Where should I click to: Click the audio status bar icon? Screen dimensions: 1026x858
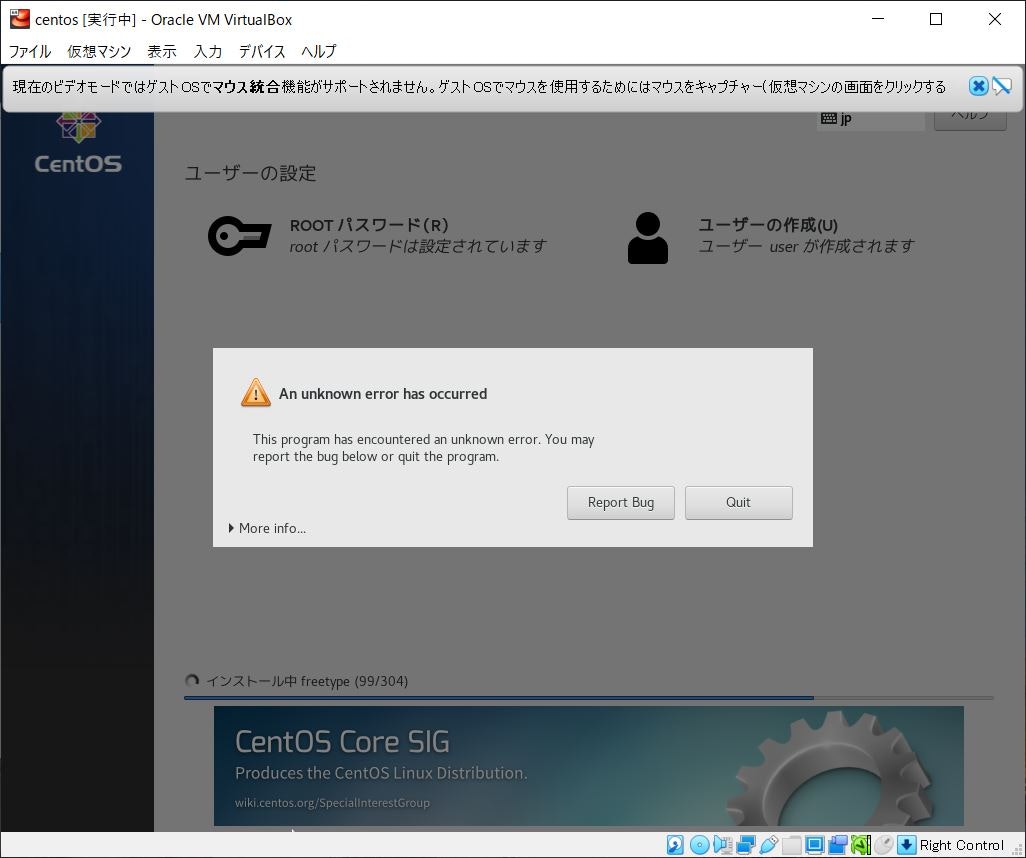[x=723, y=845]
